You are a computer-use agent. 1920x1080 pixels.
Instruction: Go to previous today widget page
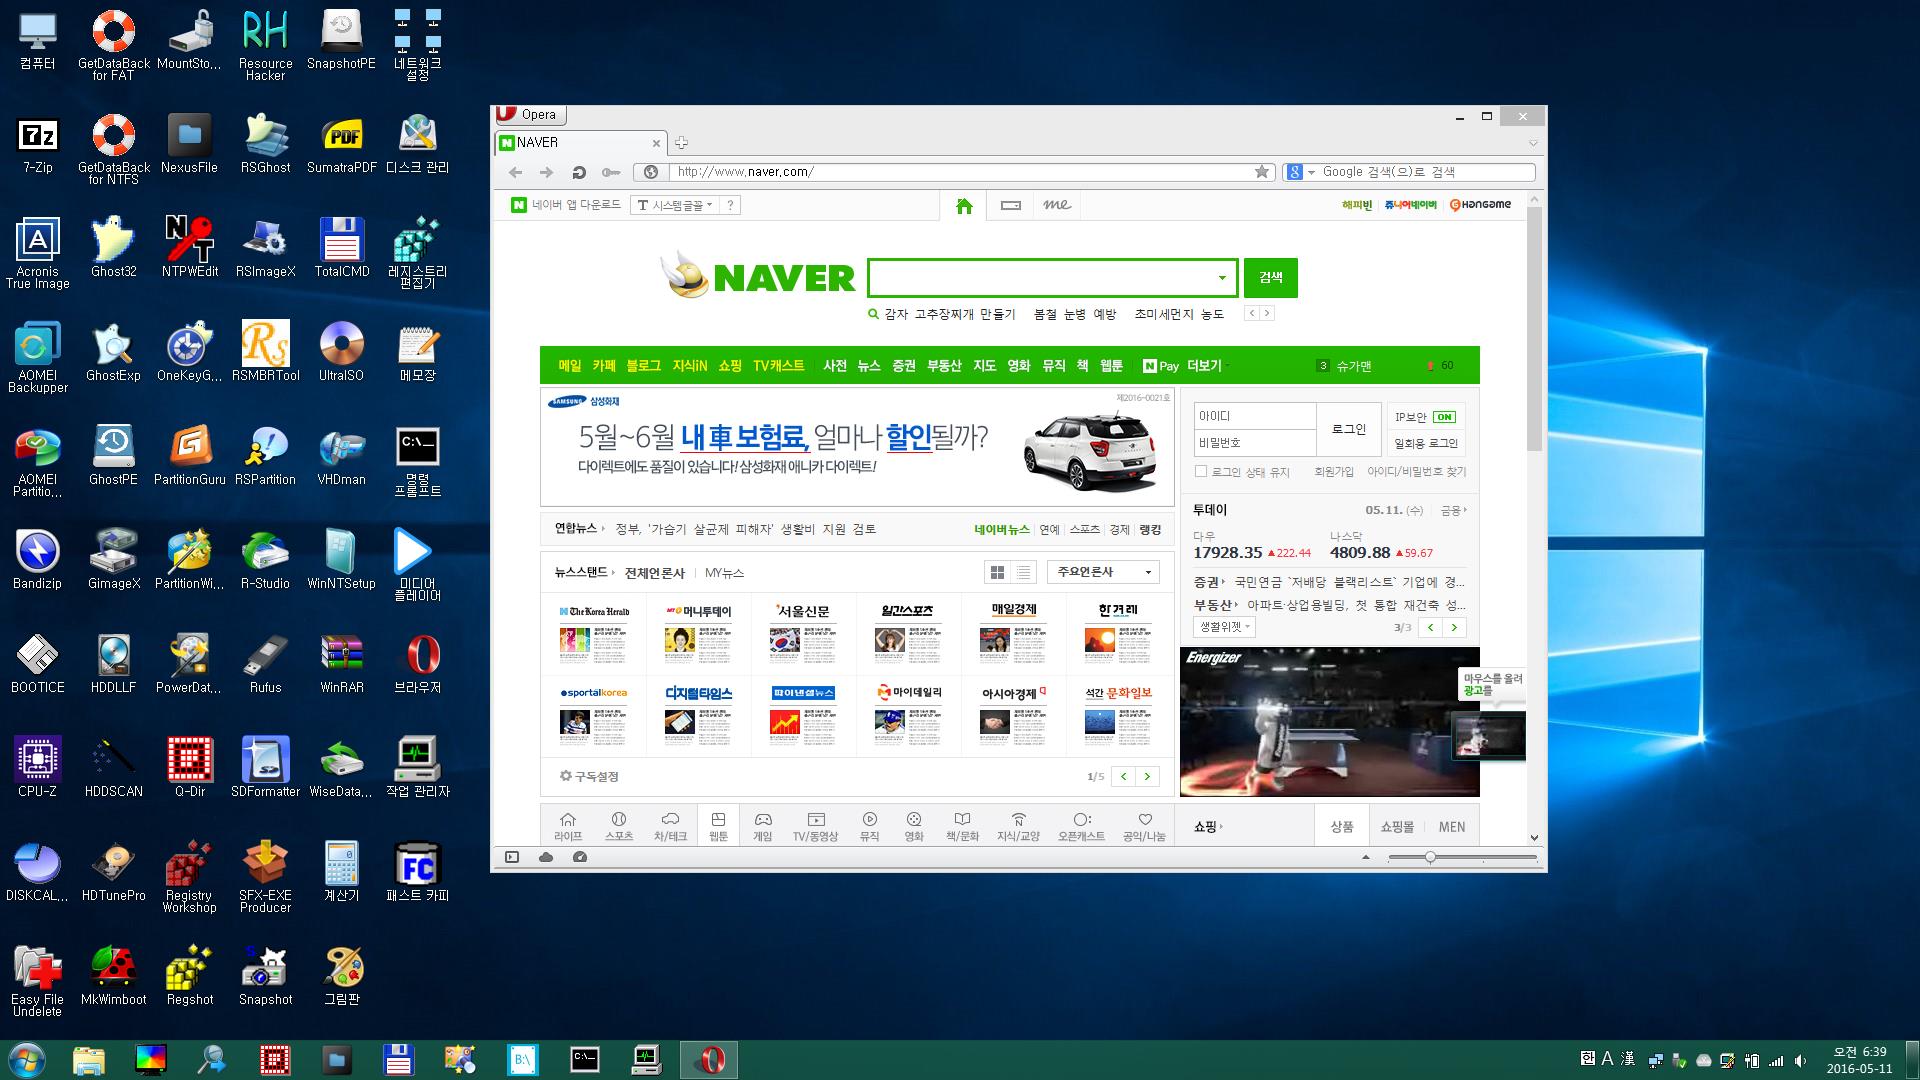click(1430, 627)
